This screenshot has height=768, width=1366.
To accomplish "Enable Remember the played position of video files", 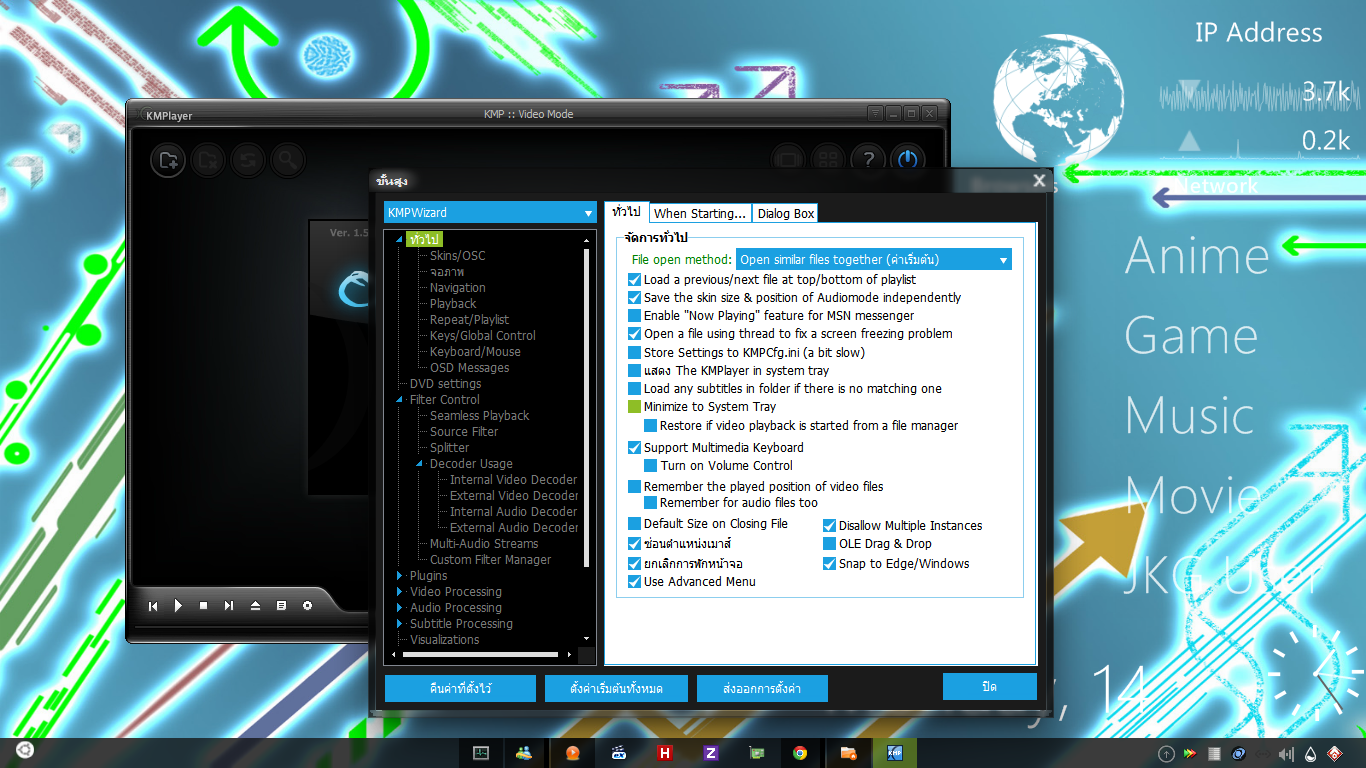I will click(x=635, y=487).
